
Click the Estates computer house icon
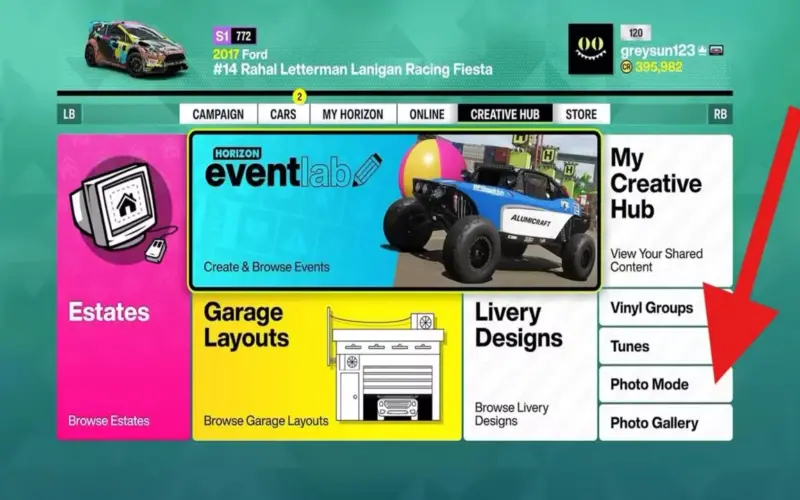(122, 210)
